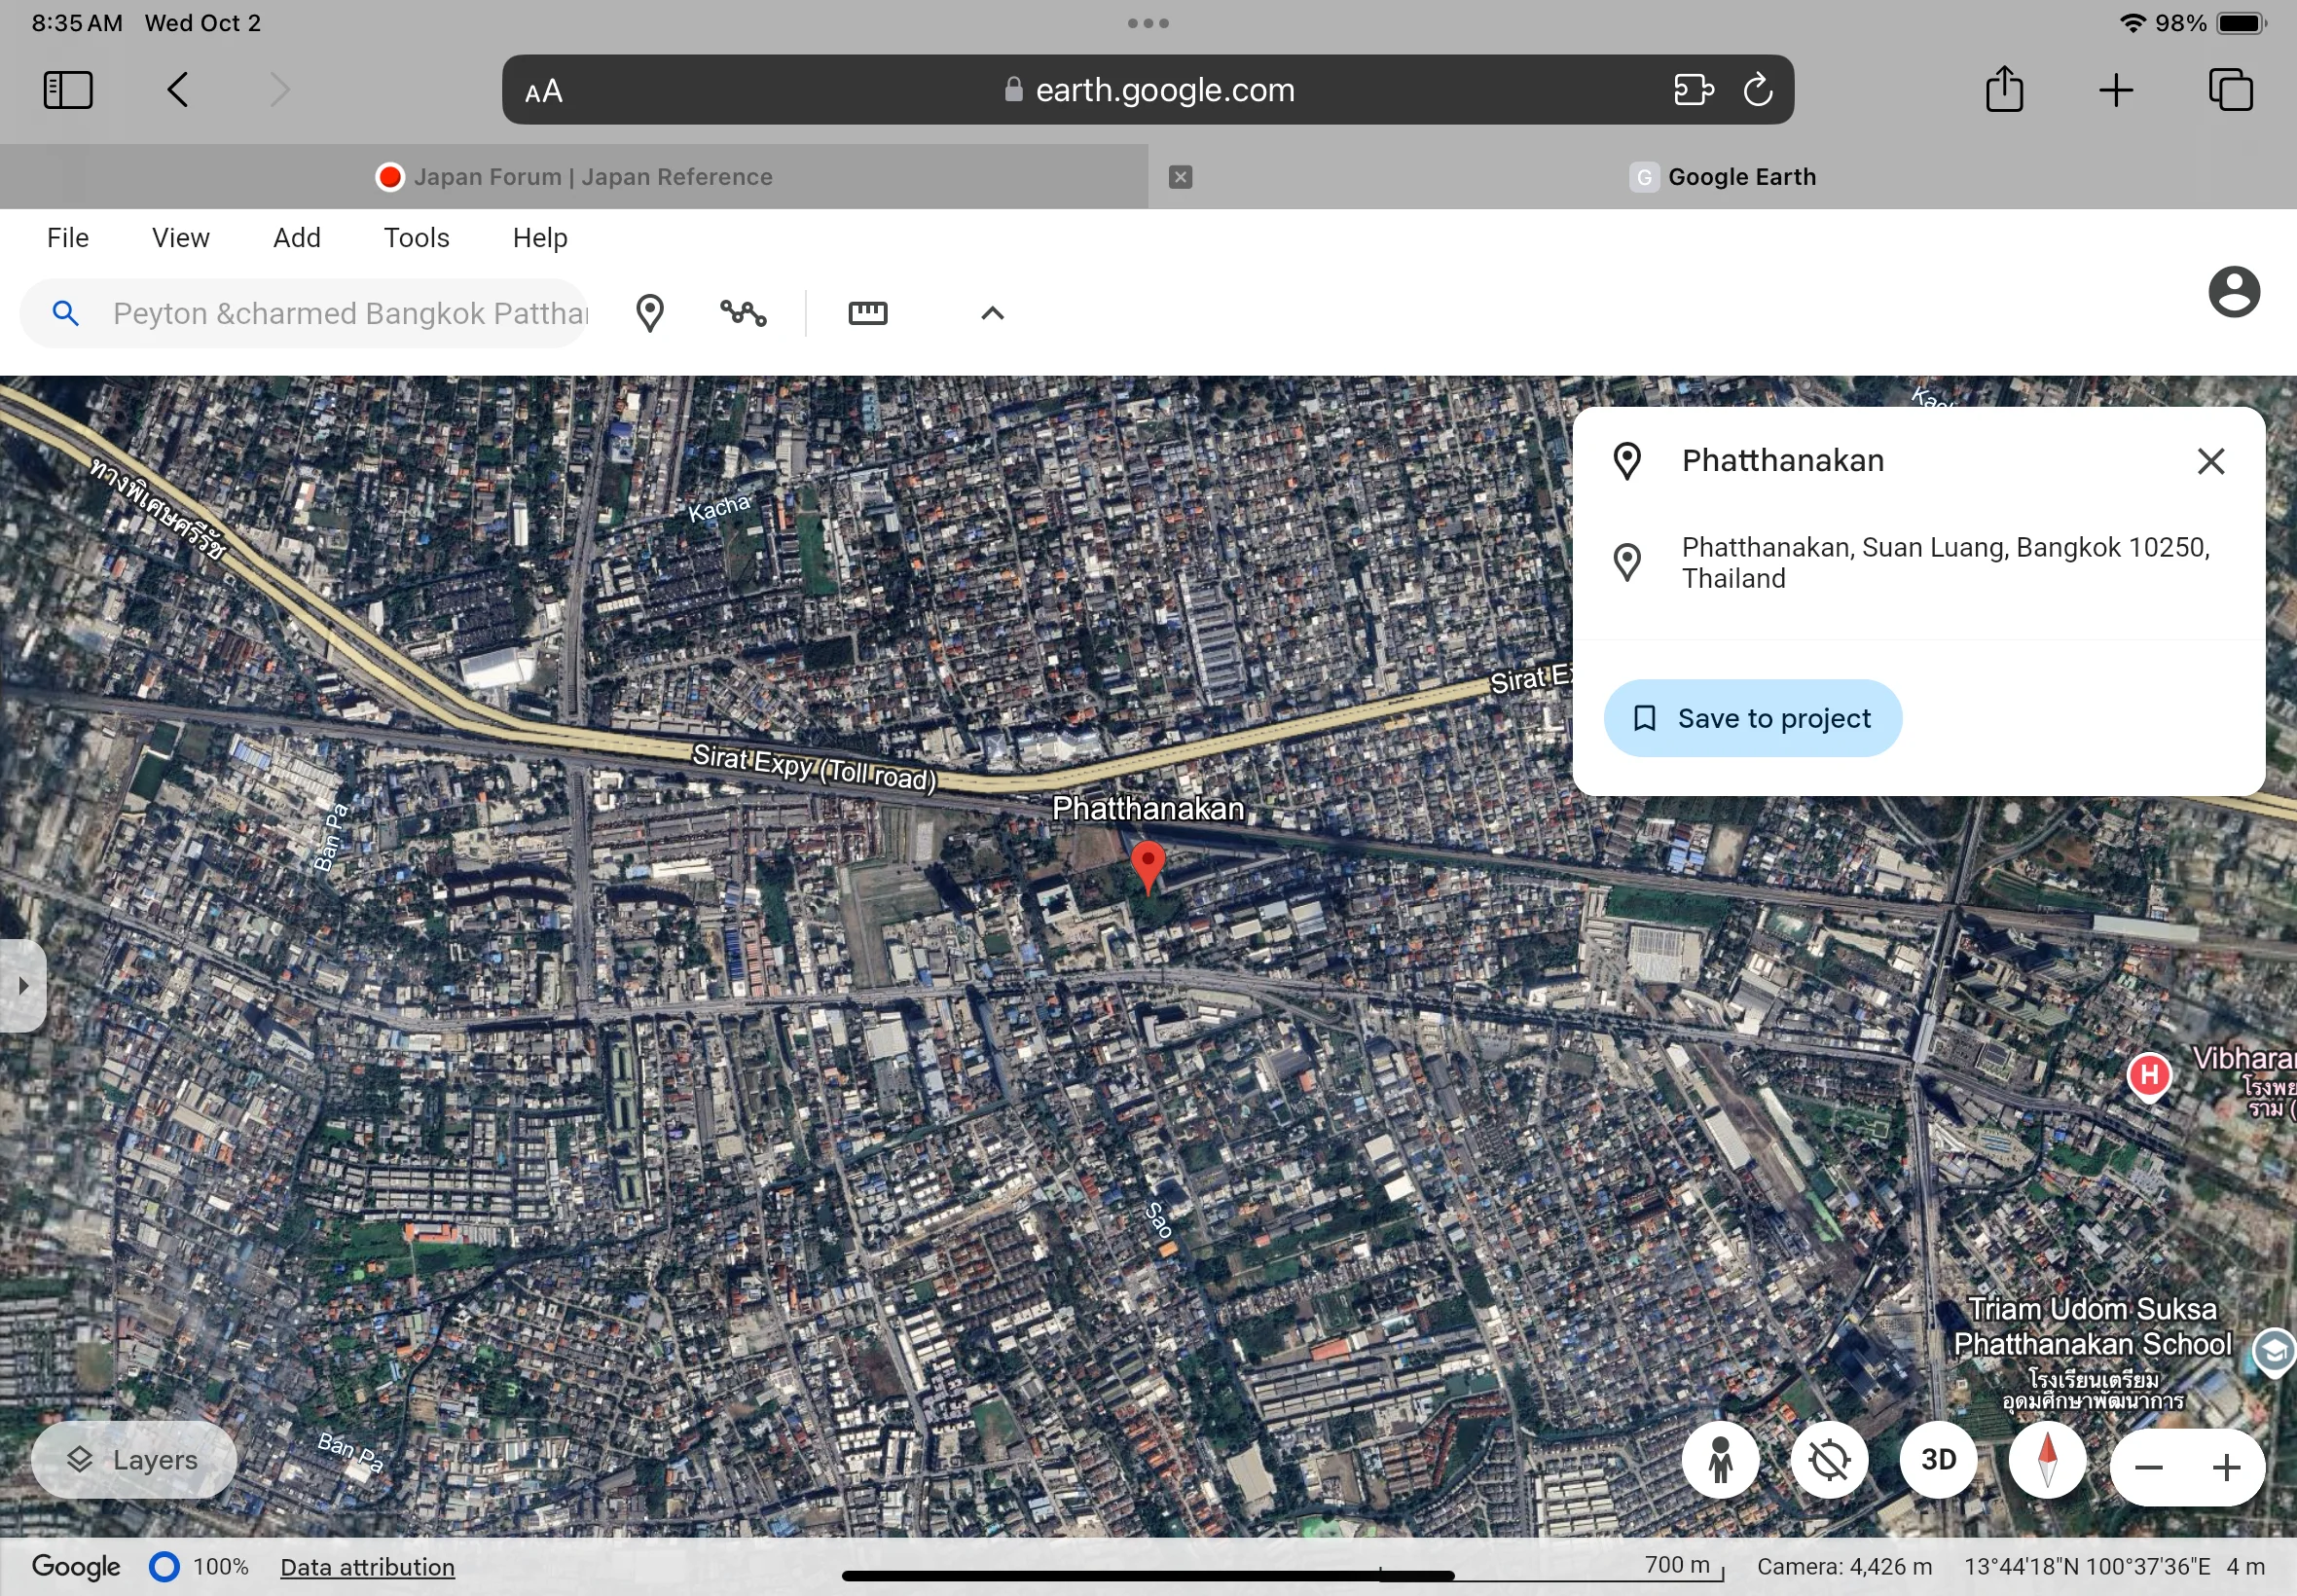
Task: Expand the left side panel arrow
Action: tap(22, 985)
